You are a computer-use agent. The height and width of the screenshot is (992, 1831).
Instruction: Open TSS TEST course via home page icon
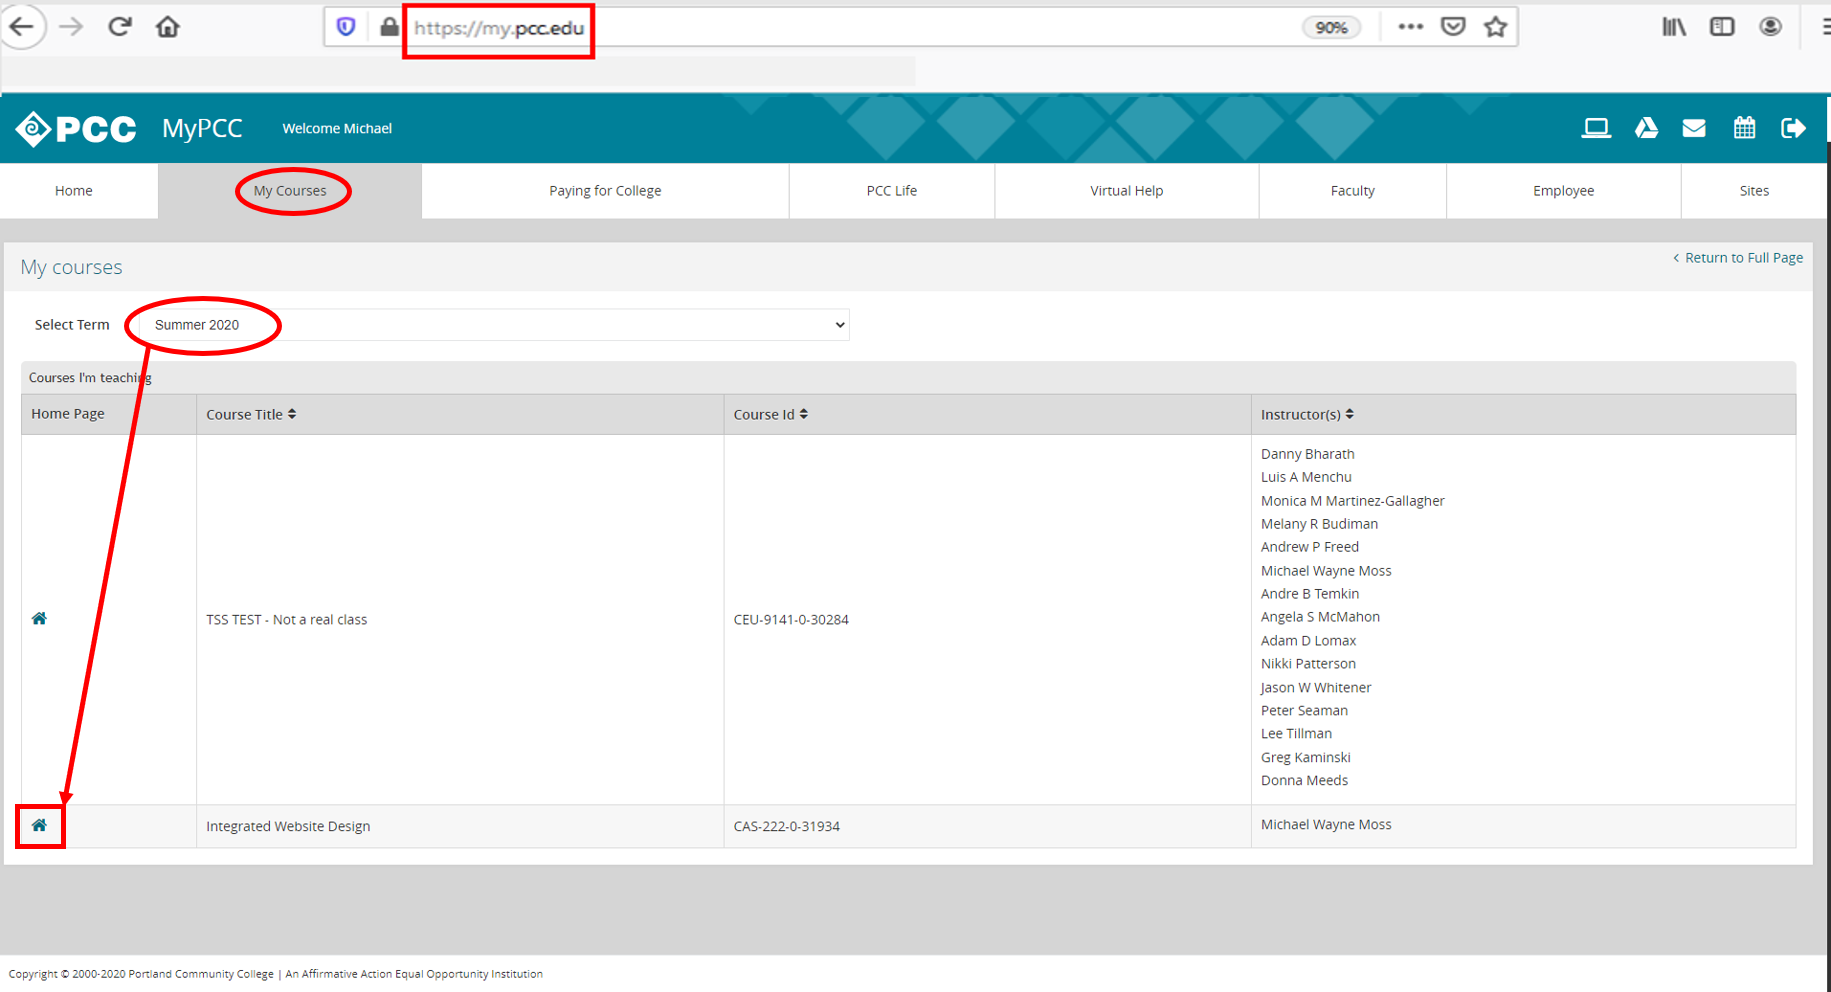(x=39, y=618)
